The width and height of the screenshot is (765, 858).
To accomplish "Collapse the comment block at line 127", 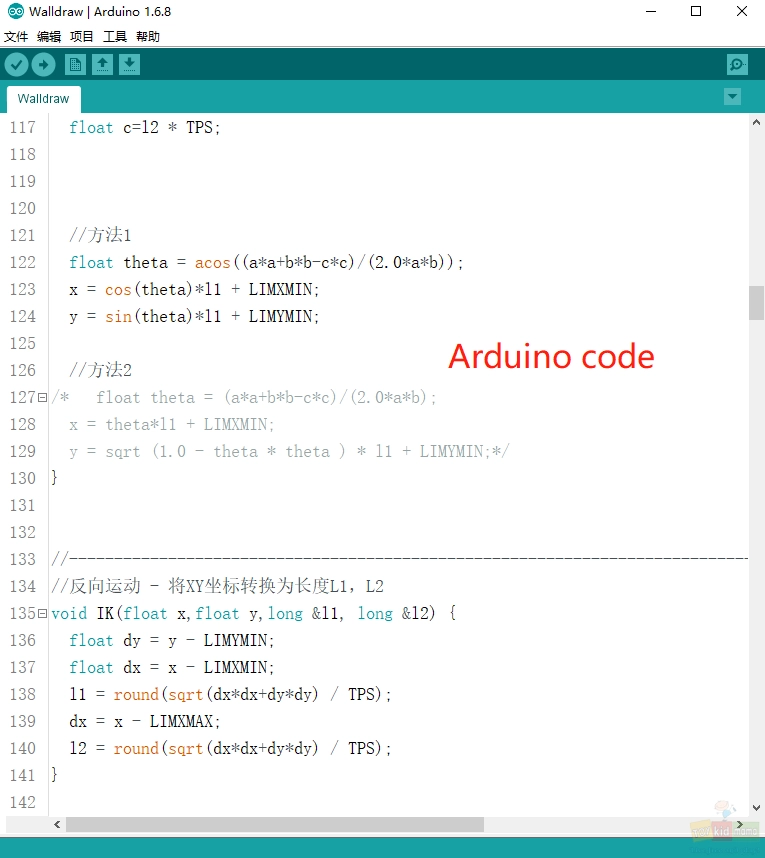I will coord(43,397).
